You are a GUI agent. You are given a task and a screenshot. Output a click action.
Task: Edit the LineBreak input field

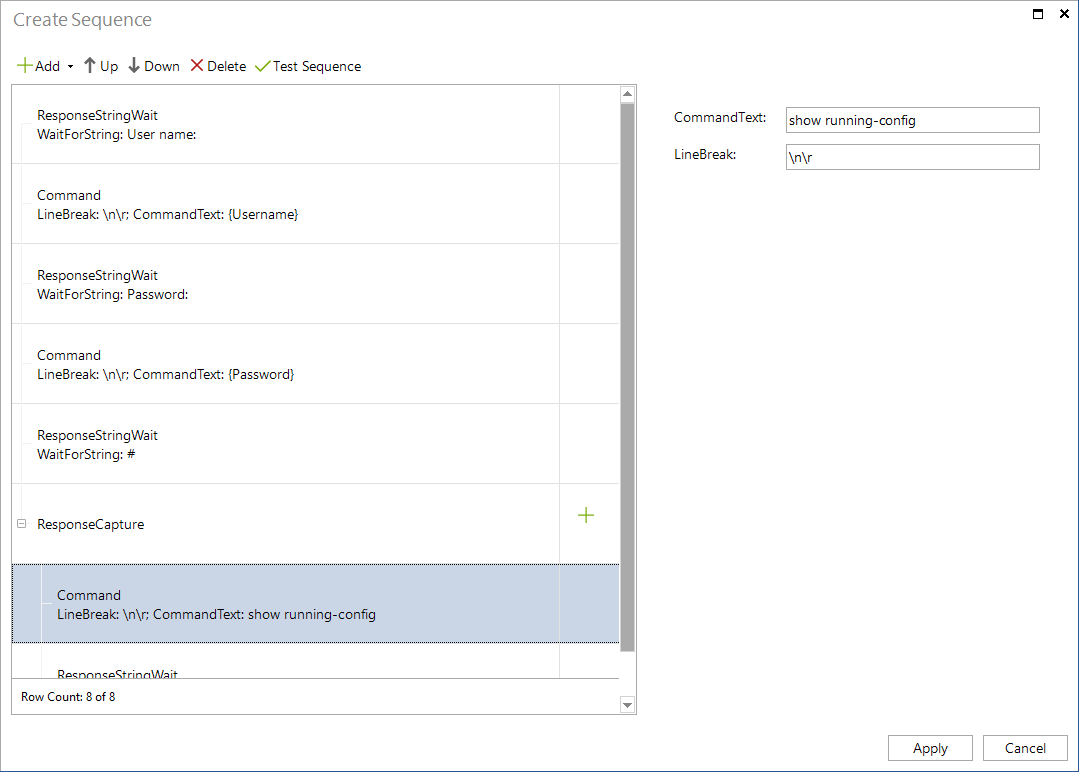coord(911,157)
